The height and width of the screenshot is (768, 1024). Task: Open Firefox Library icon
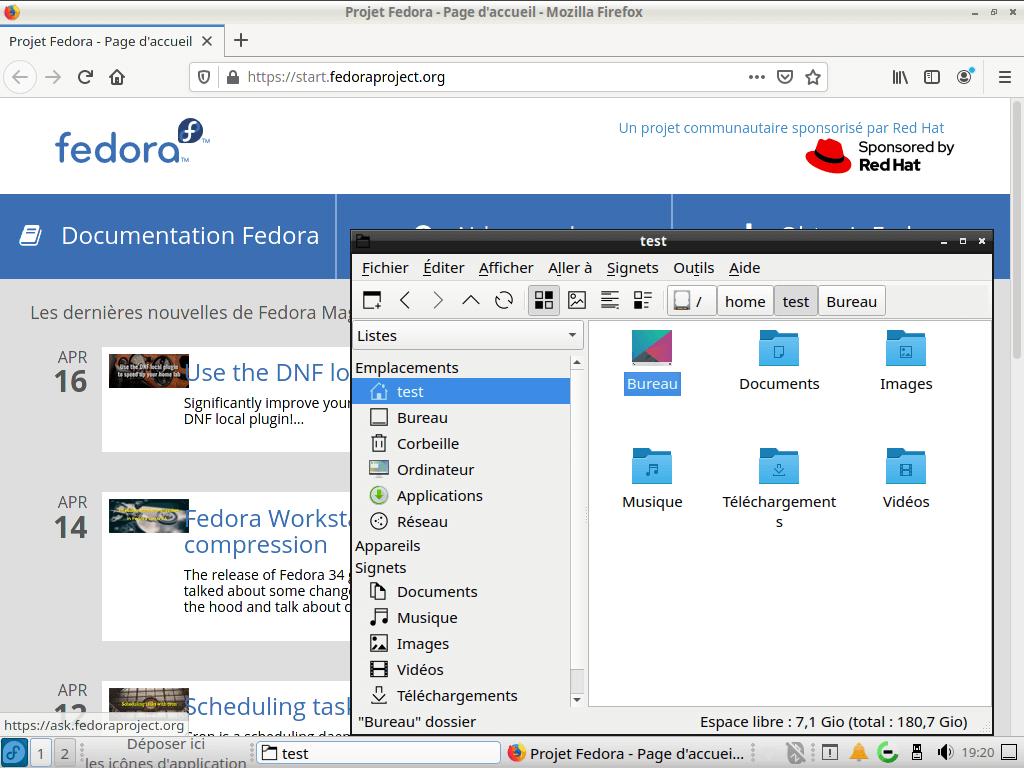(900, 77)
